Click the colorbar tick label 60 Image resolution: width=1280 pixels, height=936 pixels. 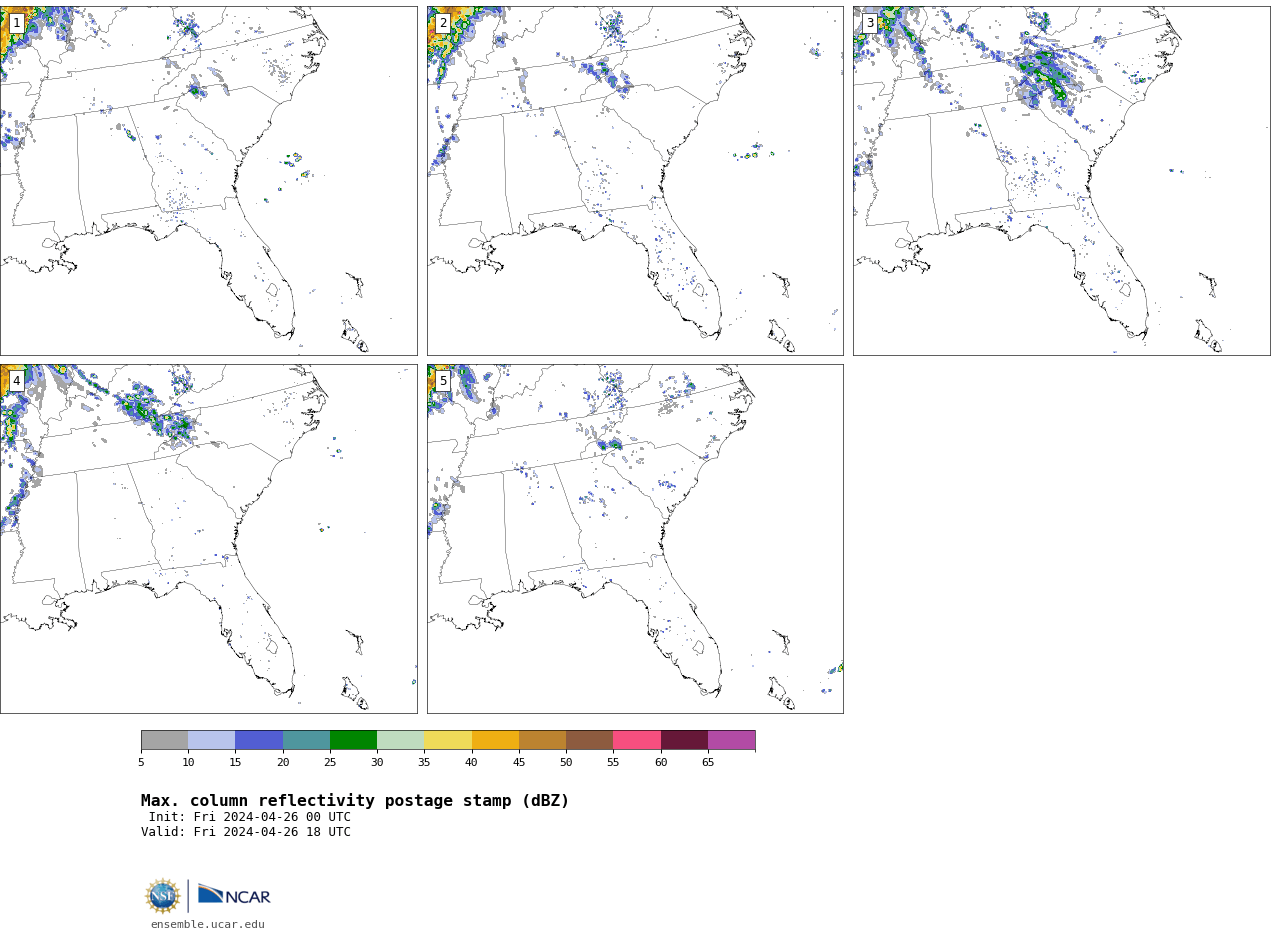pyautogui.click(x=661, y=763)
